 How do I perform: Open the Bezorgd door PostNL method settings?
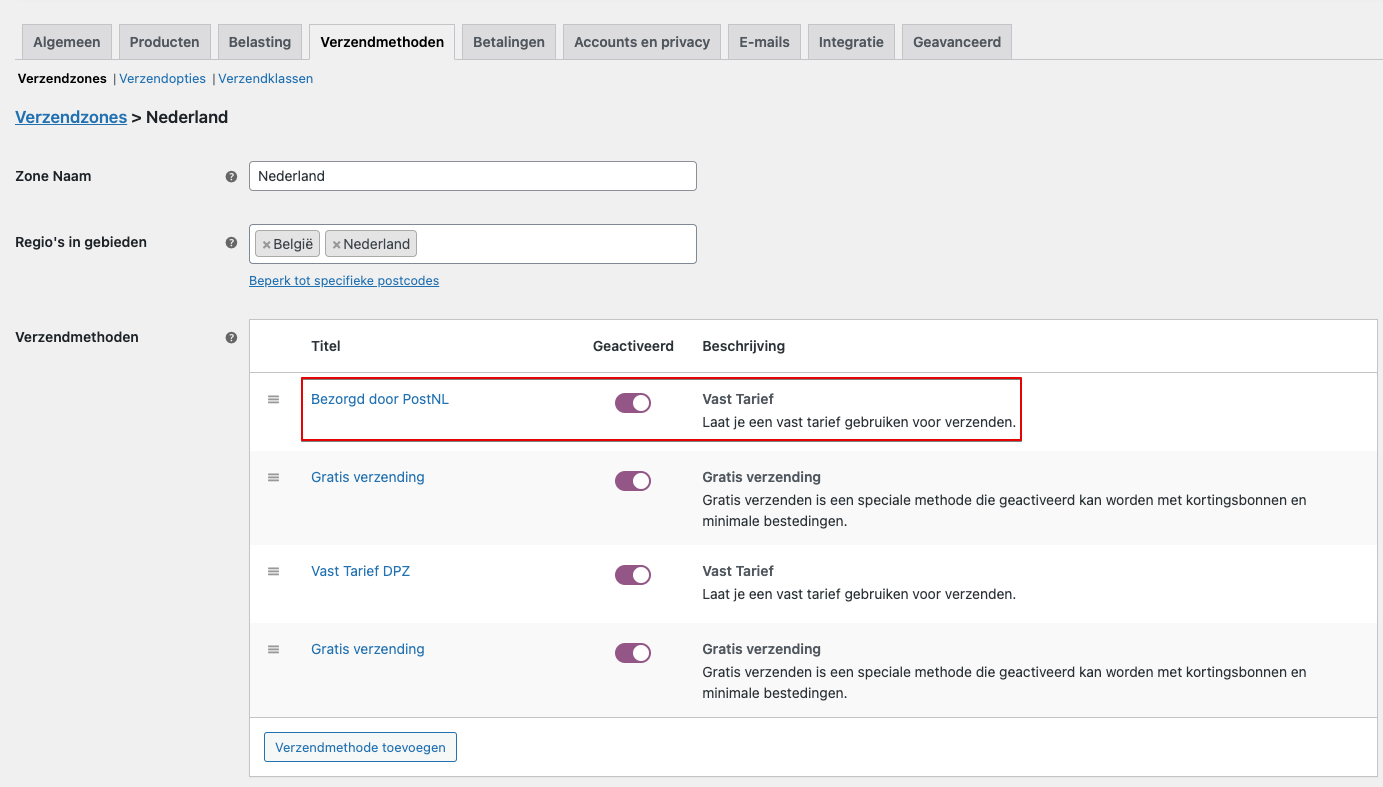coord(380,398)
